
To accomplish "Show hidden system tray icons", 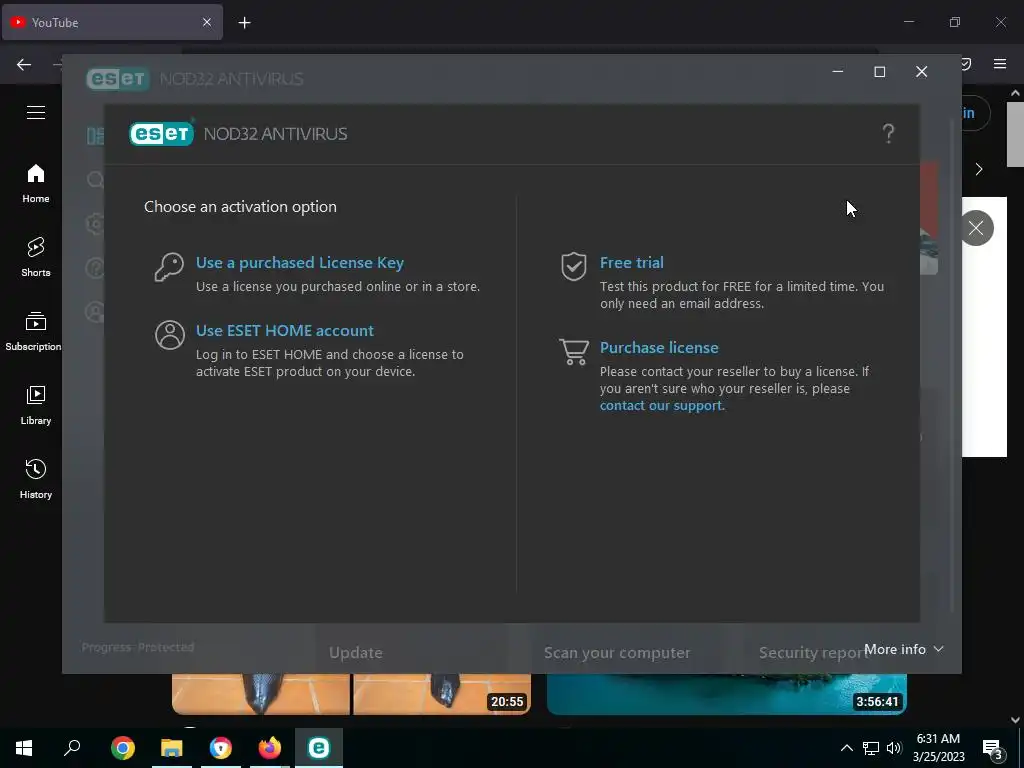I will click(846, 748).
